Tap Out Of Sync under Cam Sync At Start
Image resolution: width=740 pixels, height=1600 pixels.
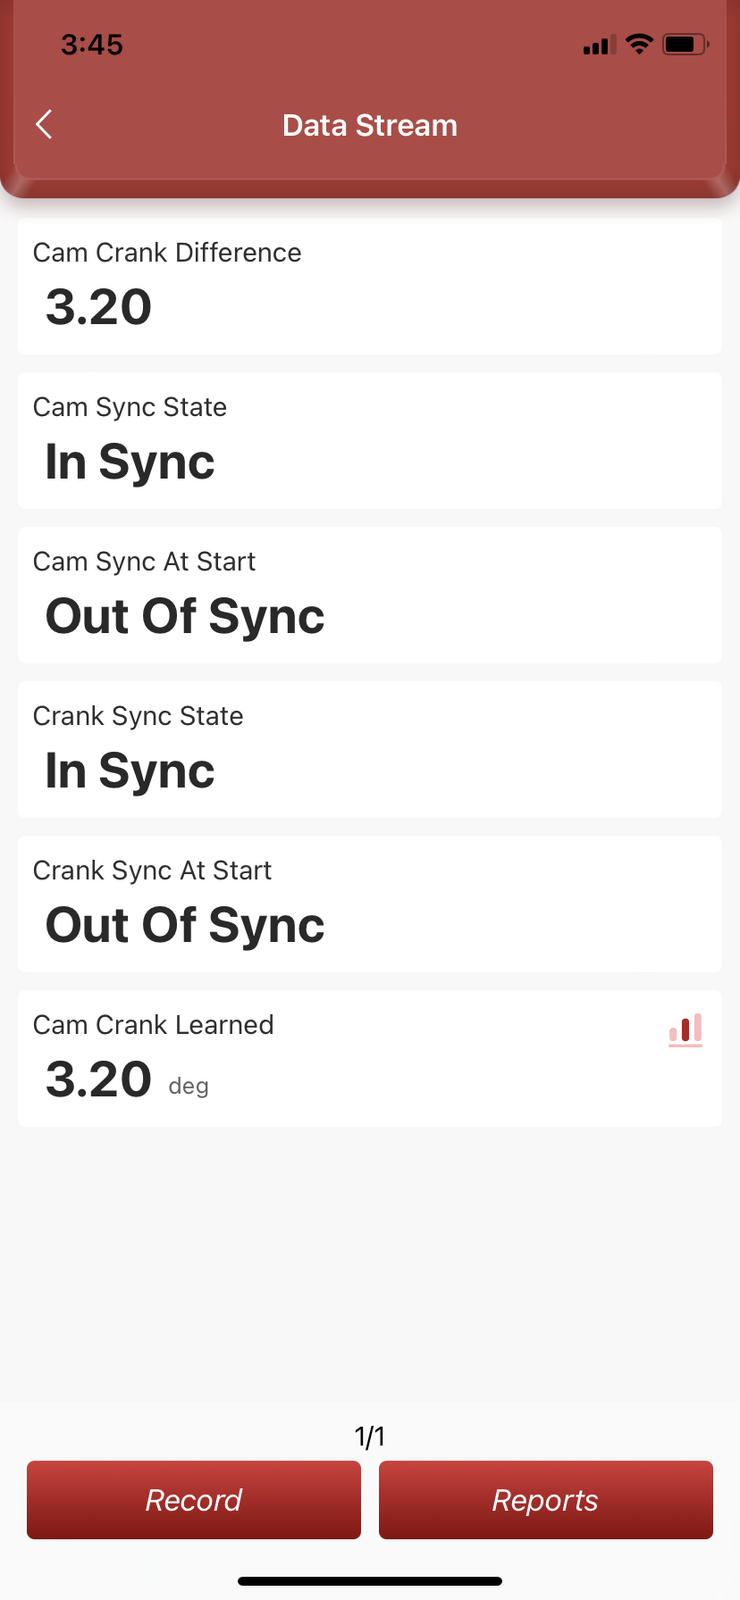(185, 616)
